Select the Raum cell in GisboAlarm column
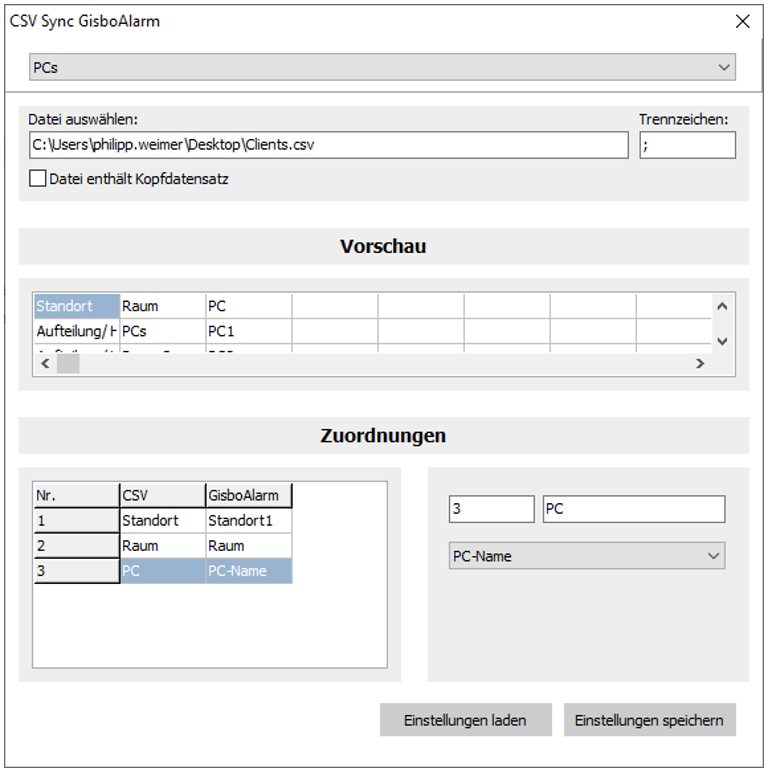The height and width of the screenshot is (773, 769). (x=248, y=546)
